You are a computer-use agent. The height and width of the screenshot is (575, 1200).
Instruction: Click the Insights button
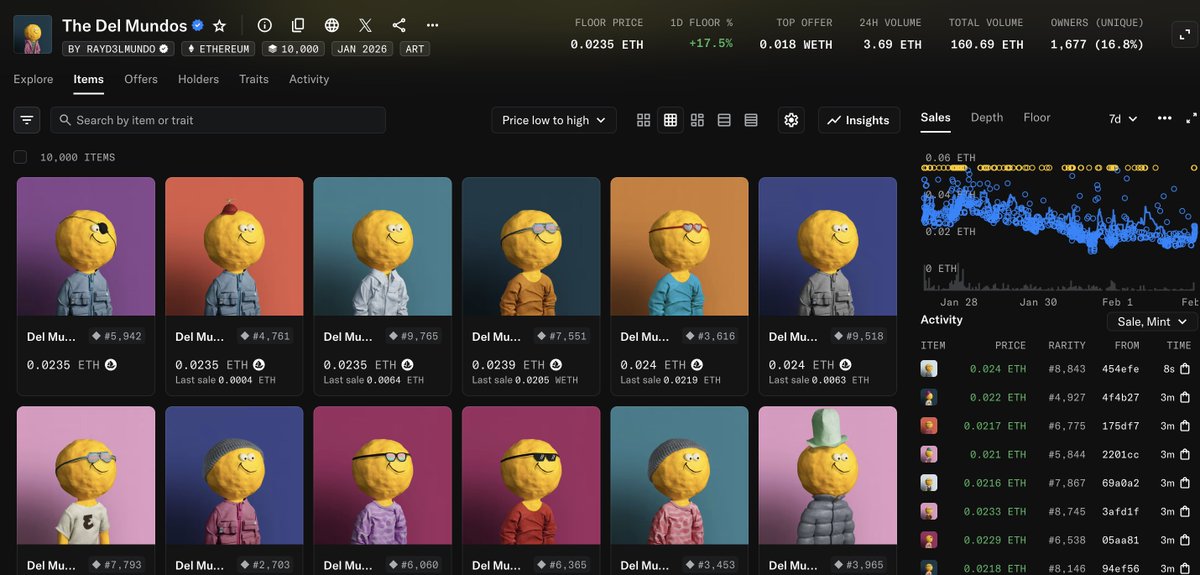click(x=859, y=120)
